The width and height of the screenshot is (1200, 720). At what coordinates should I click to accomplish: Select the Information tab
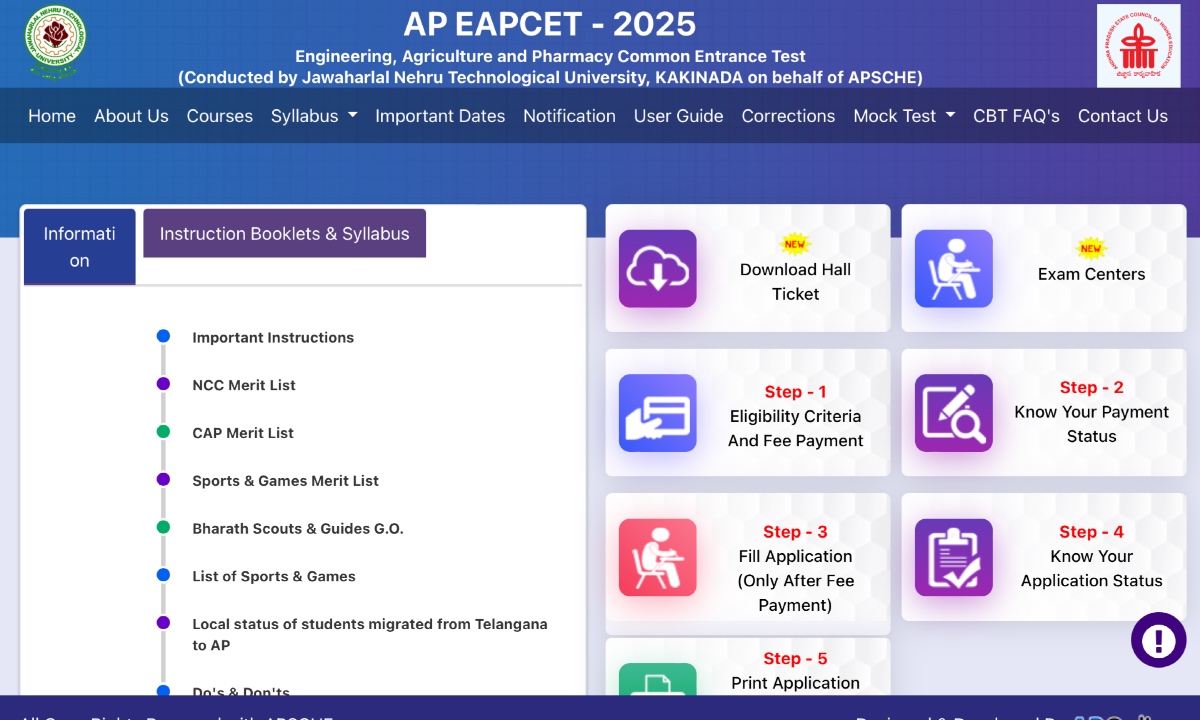[x=80, y=247]
